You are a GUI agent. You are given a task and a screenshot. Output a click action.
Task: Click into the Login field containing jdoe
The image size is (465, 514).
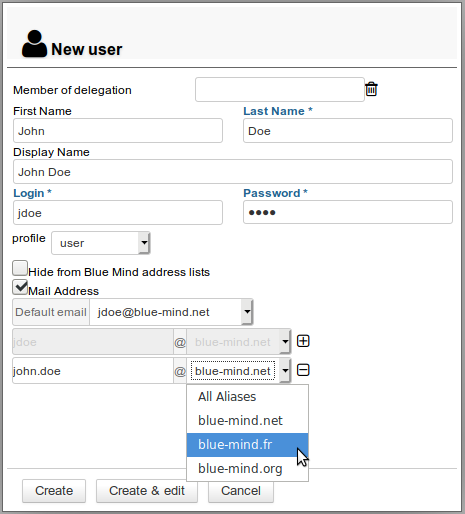tap(118, 212)
